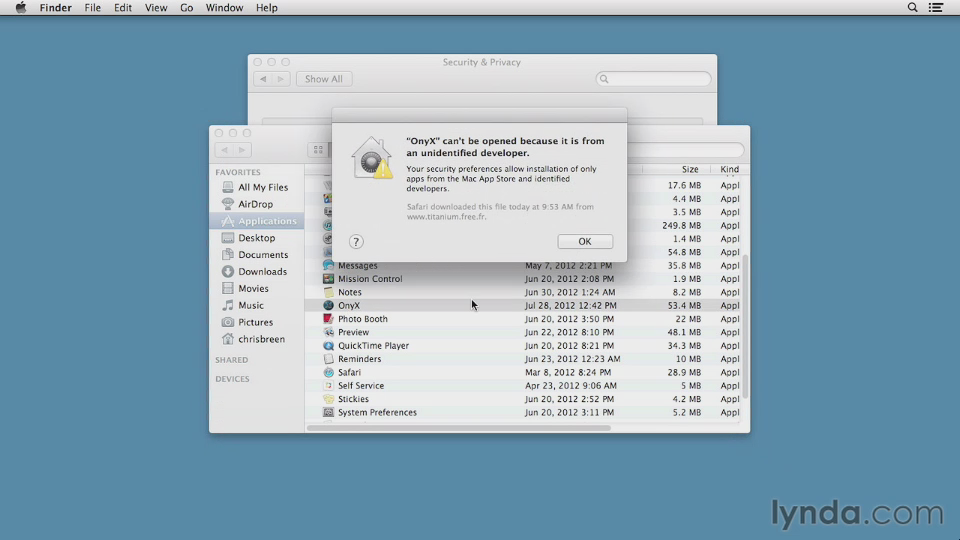Open the Go menu
Image resolution: width=960 pixels, height=540 pixels.
click(x=186, y=7)
